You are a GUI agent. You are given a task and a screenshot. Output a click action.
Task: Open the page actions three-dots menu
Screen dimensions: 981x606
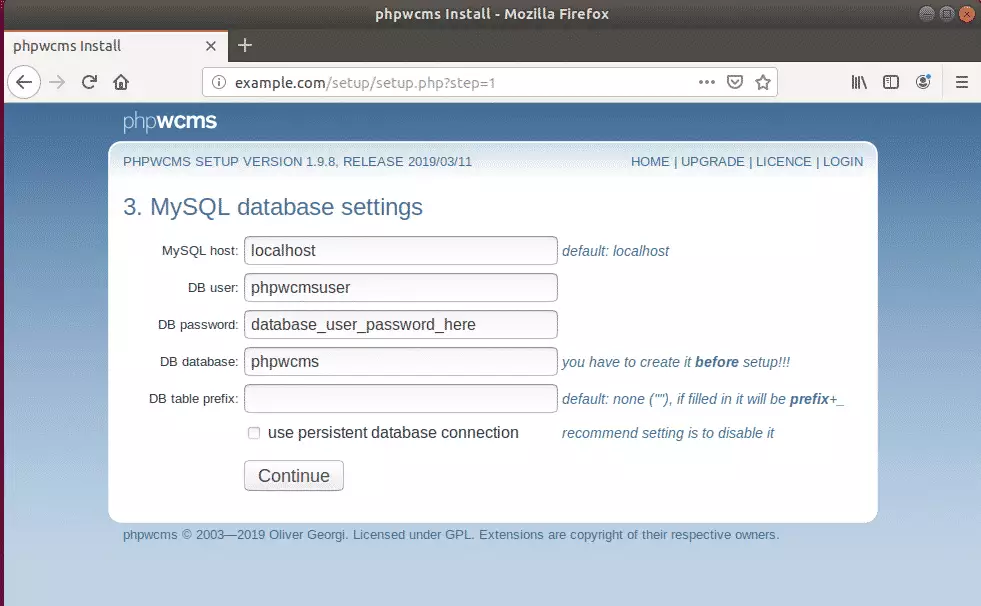[706, 82]
